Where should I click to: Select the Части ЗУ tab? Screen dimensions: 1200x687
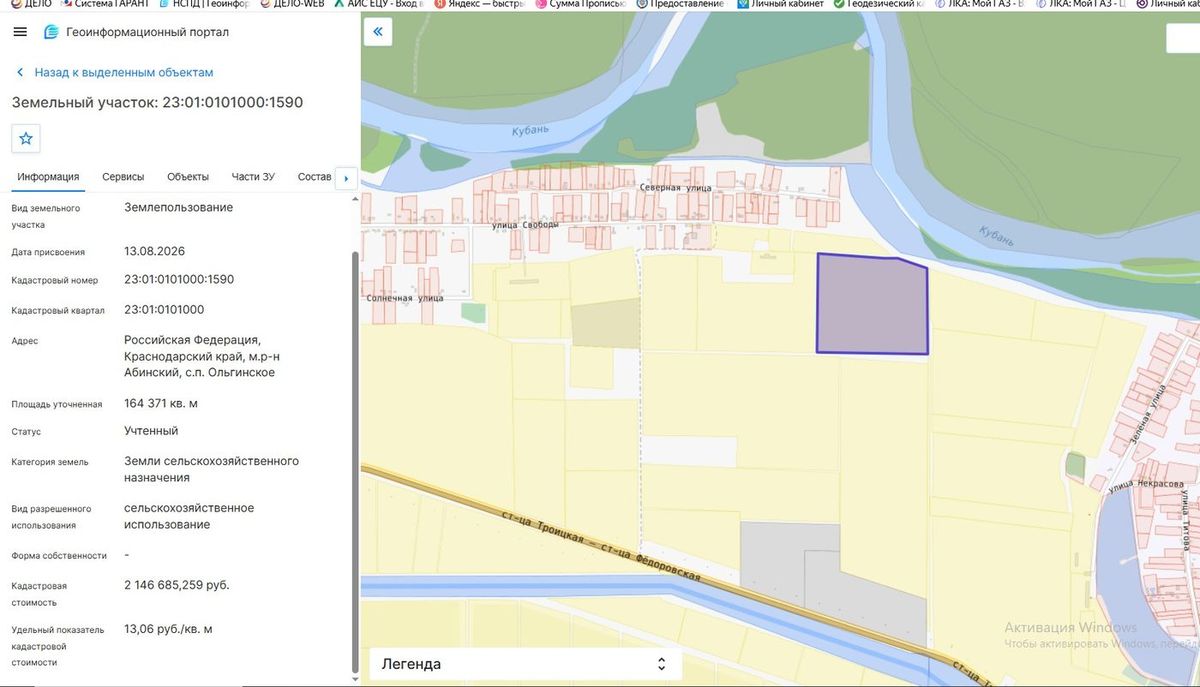(253, 177)
